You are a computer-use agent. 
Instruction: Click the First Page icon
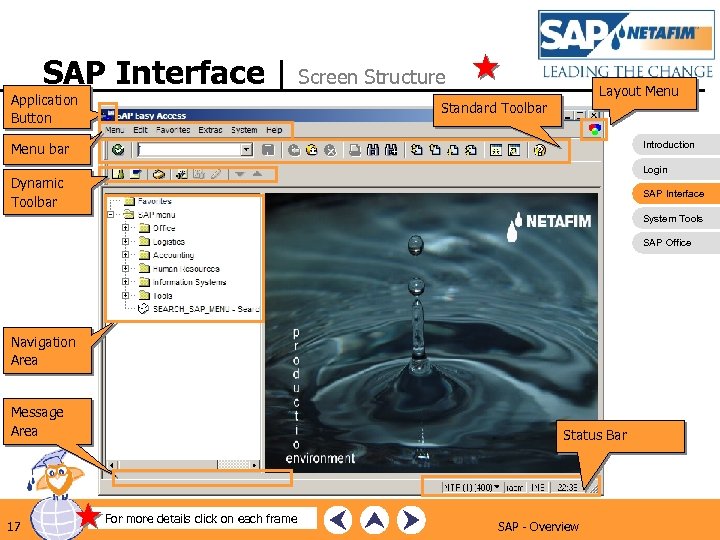[416, 150]
